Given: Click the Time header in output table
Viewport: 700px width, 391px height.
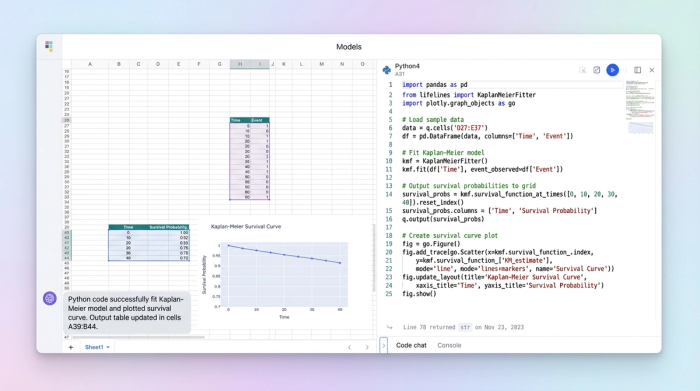Looking at the screenshot, I should (x=128, y=227).
